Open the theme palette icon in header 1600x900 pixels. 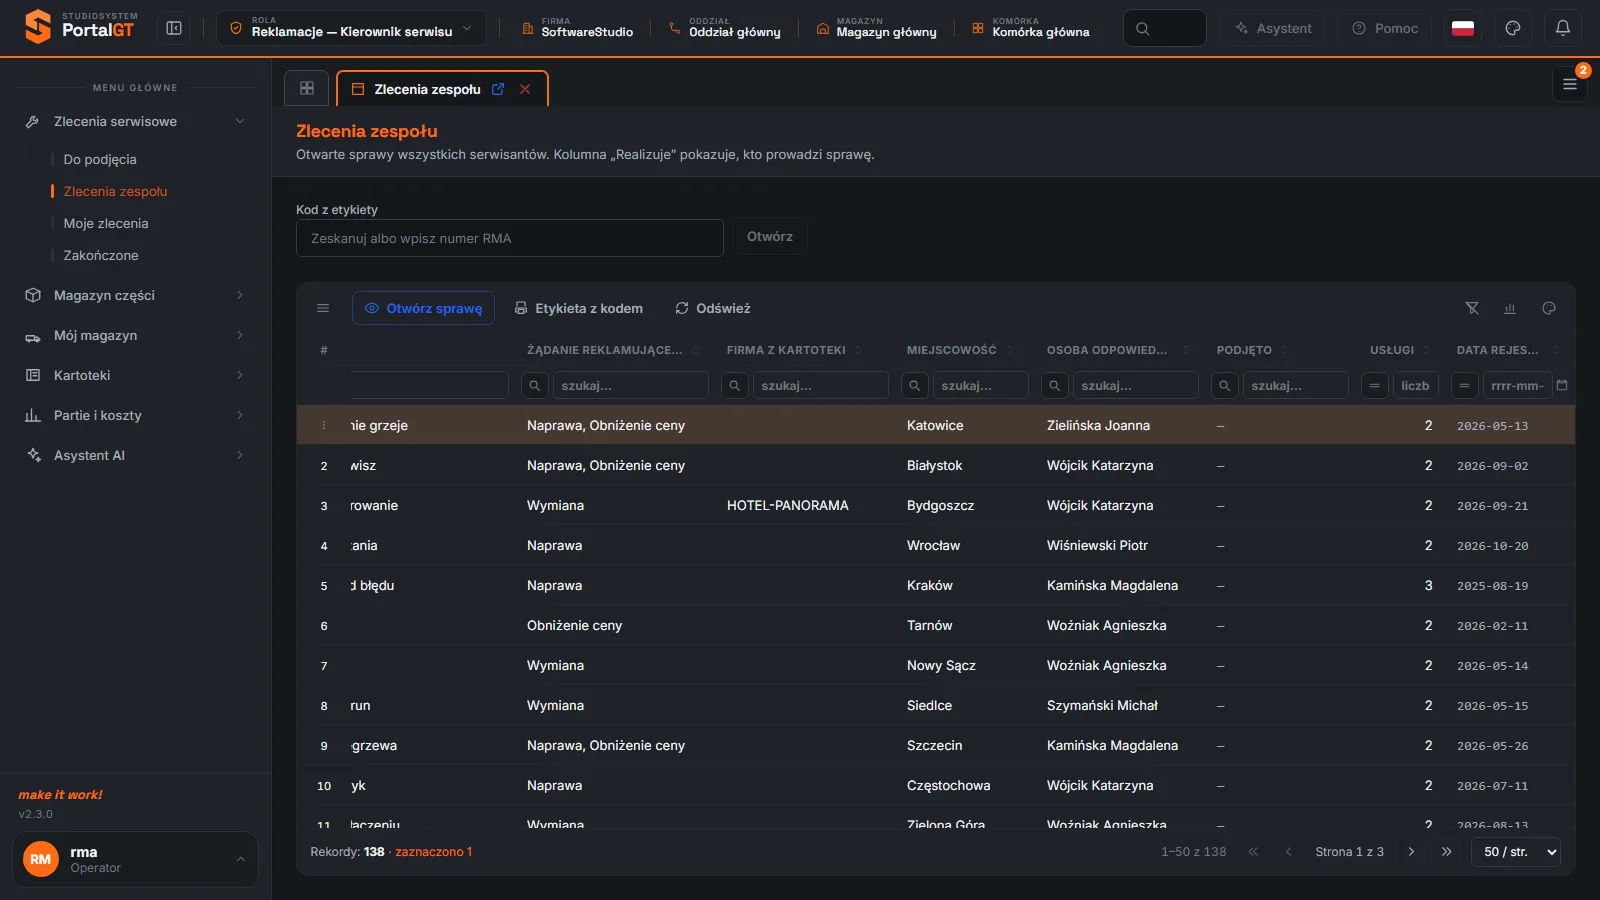[x=1513, y=28]
